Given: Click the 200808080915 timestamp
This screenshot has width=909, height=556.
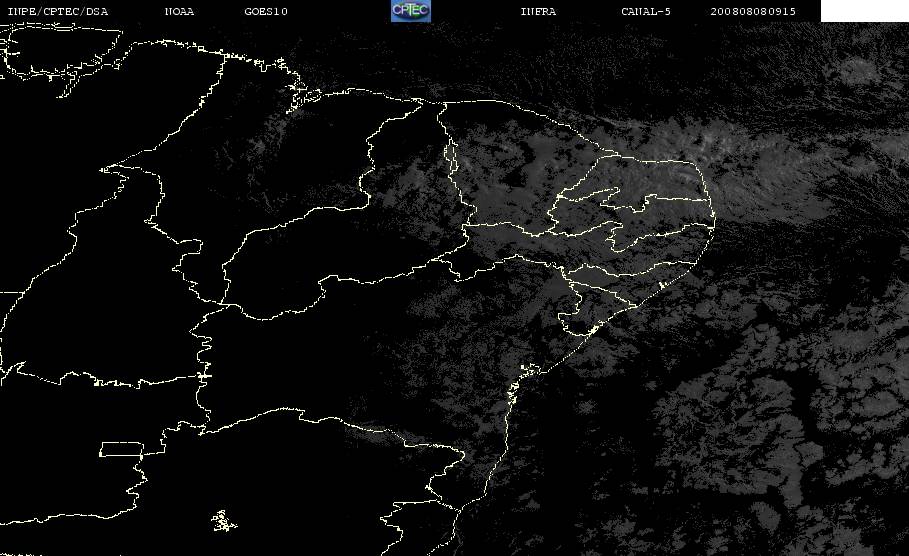Looking at the screenshot, I should point(753,12).
